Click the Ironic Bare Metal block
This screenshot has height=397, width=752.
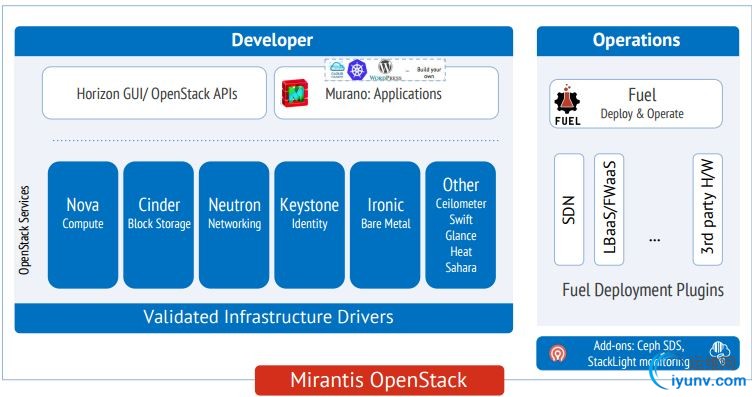[385, 225]
